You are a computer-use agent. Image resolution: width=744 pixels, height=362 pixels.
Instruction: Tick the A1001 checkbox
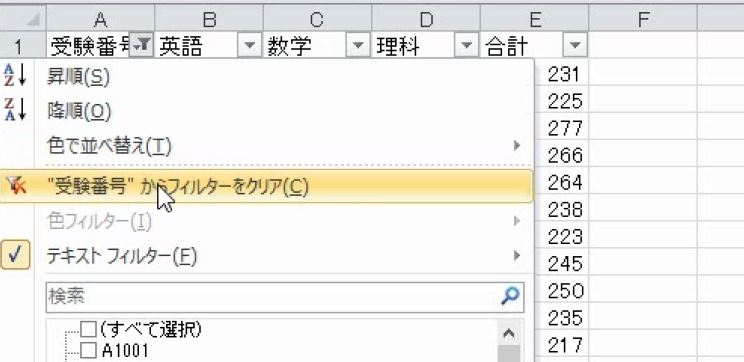pyautogui.click(x=88, y=351)
